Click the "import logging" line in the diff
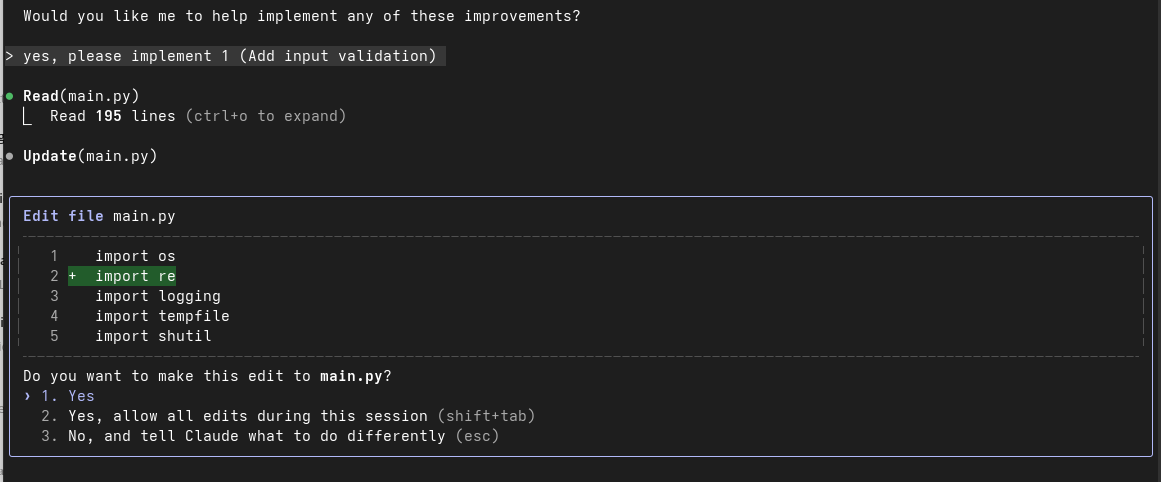Screen dimensions: 1161x482 pyautogui.click(x=158, y=296)
